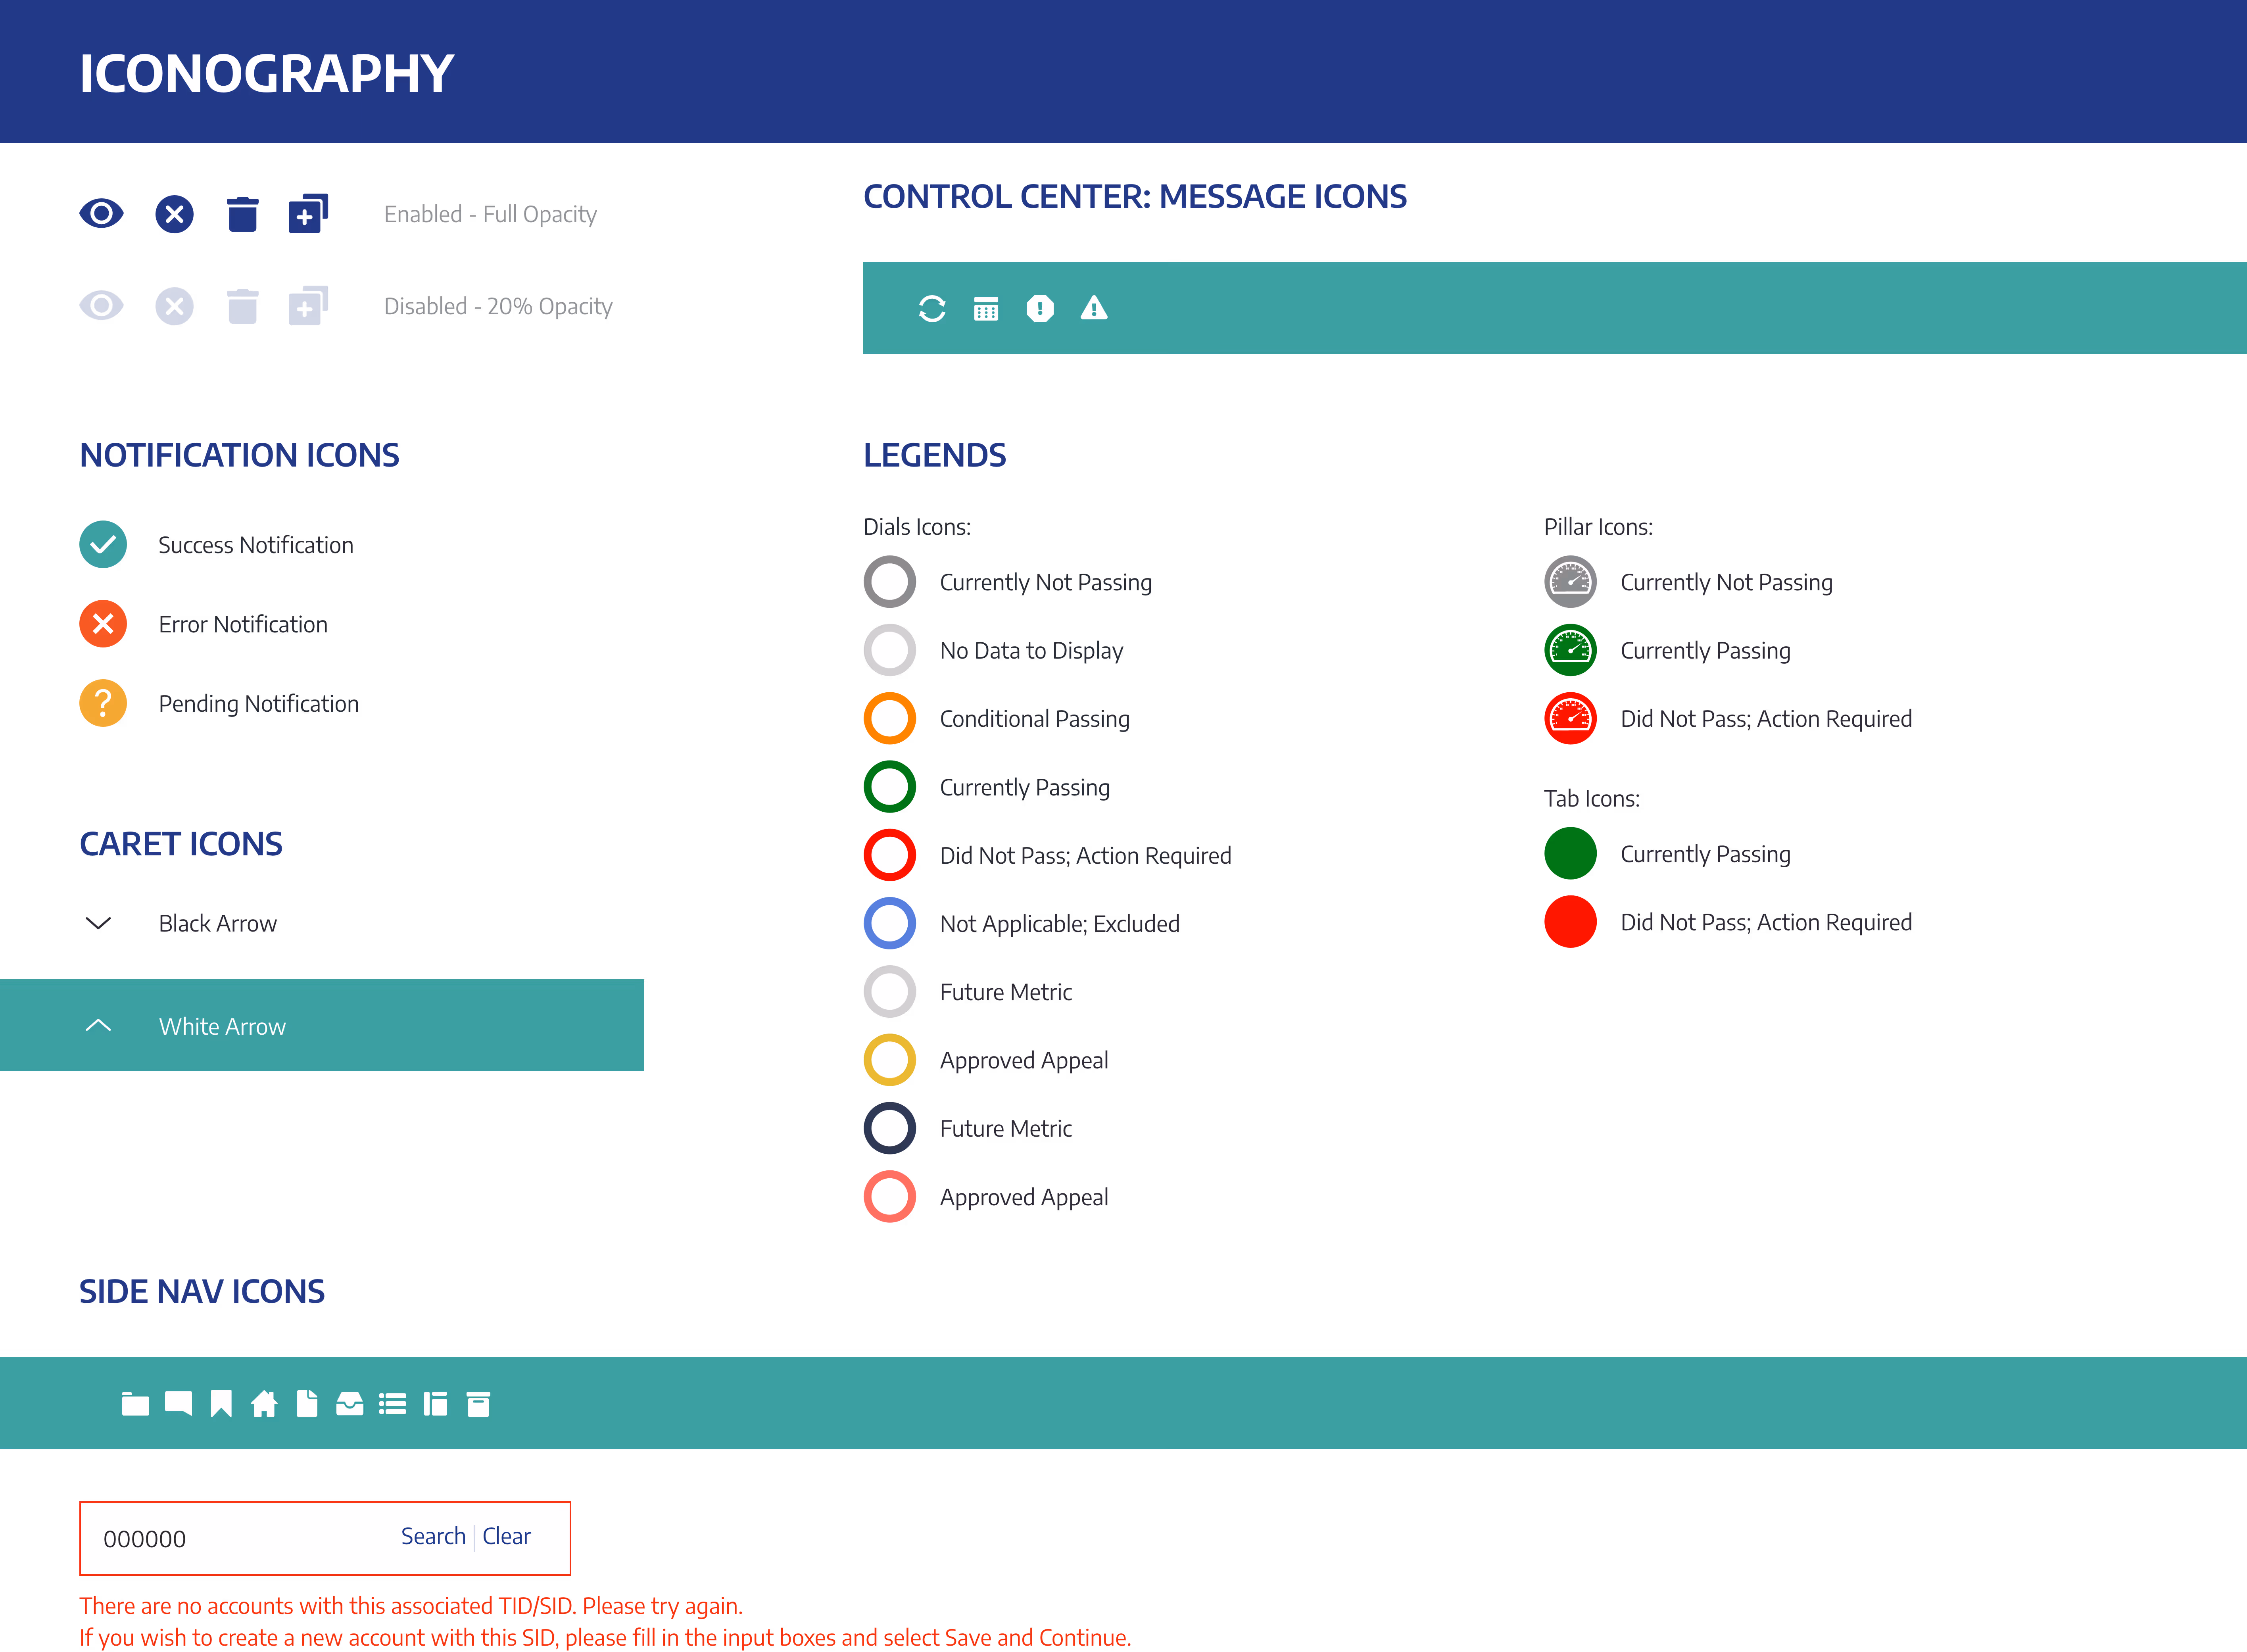This screenshot has height=1652, width=2247.
Task: Toggle the enabled eye visibility icon
Action: coord(101,213)
